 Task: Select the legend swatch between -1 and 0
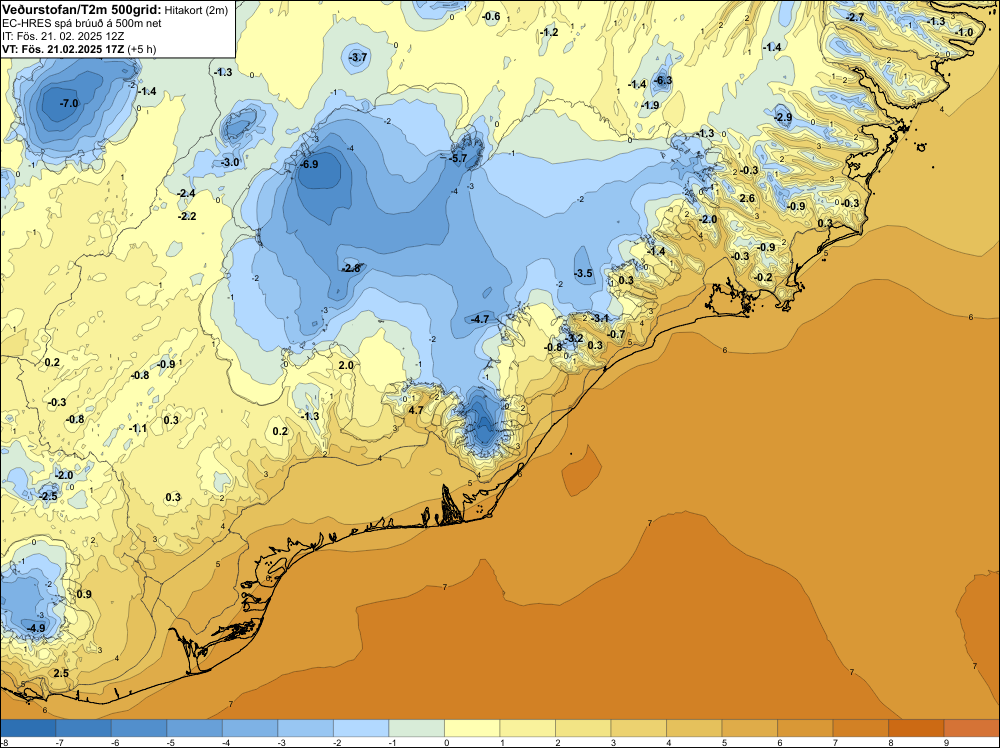[x=416, y=728]
